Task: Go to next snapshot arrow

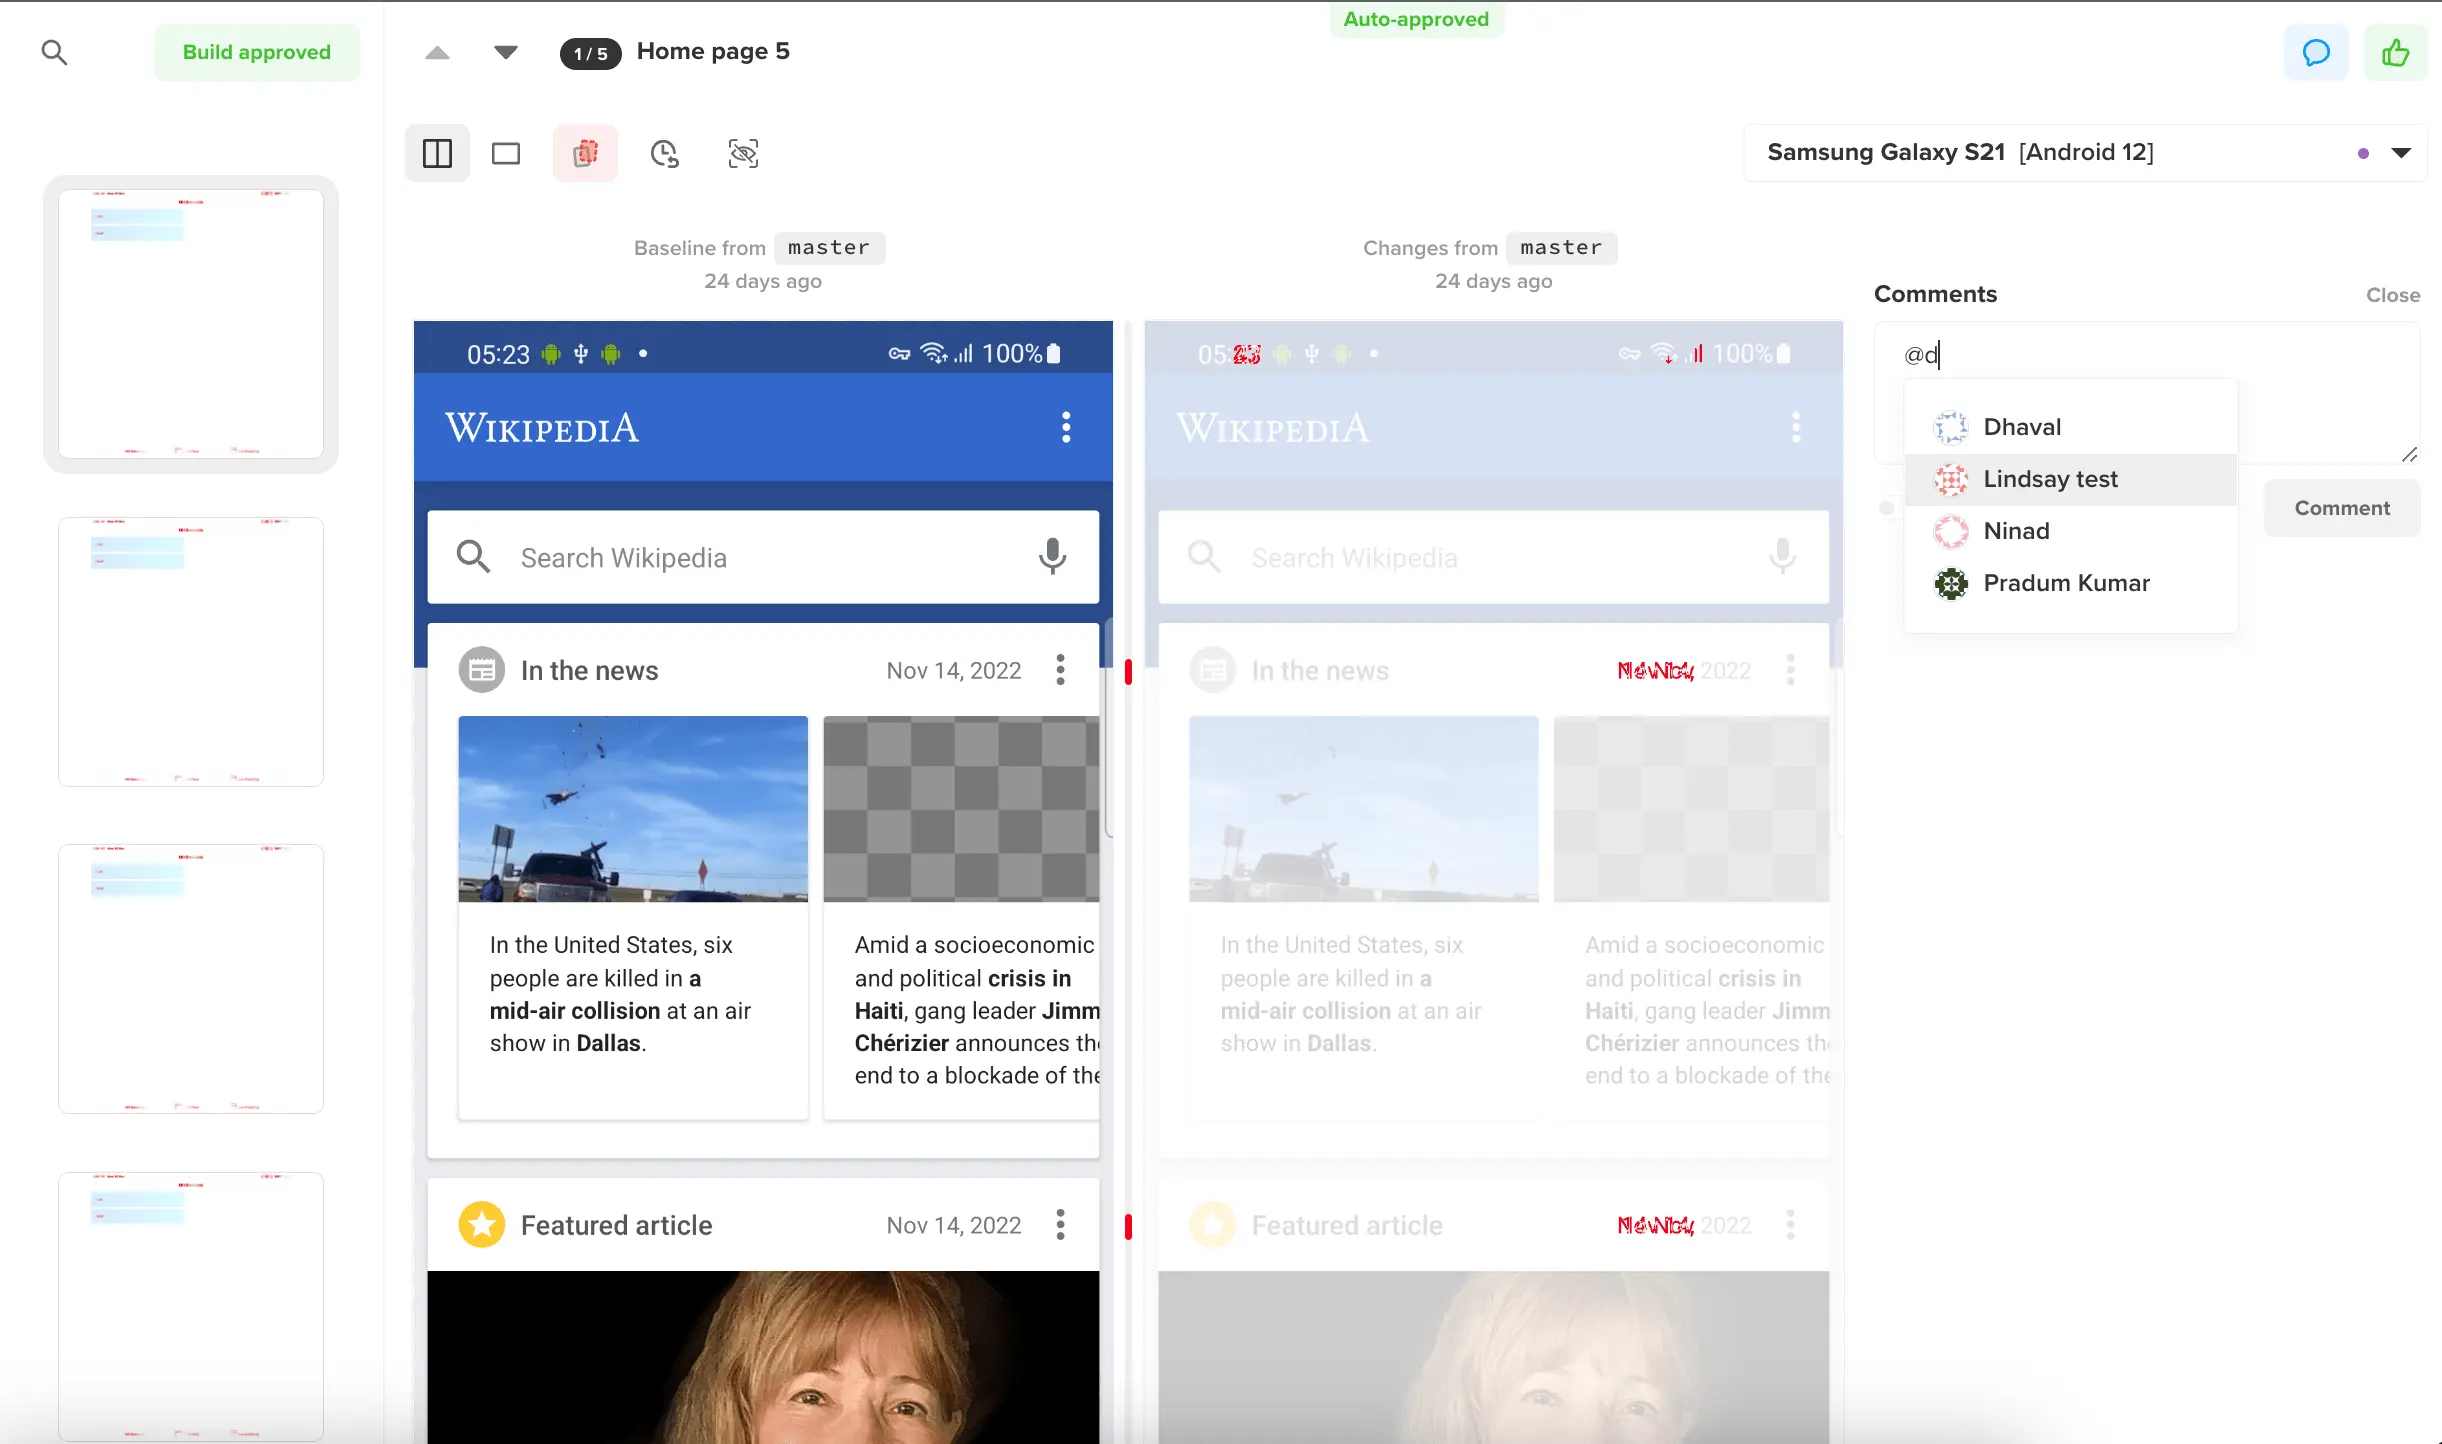Action: [x=506, y=52]
